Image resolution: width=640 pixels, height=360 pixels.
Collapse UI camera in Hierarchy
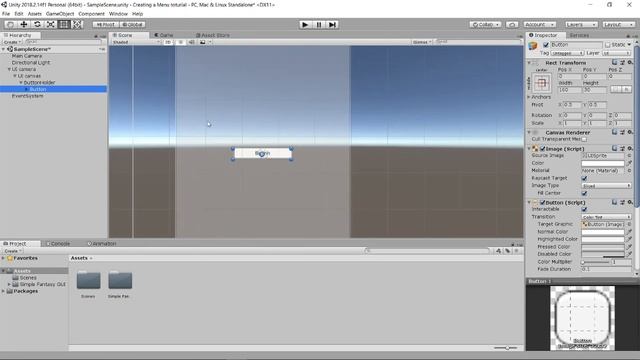(x=9, y=69)
